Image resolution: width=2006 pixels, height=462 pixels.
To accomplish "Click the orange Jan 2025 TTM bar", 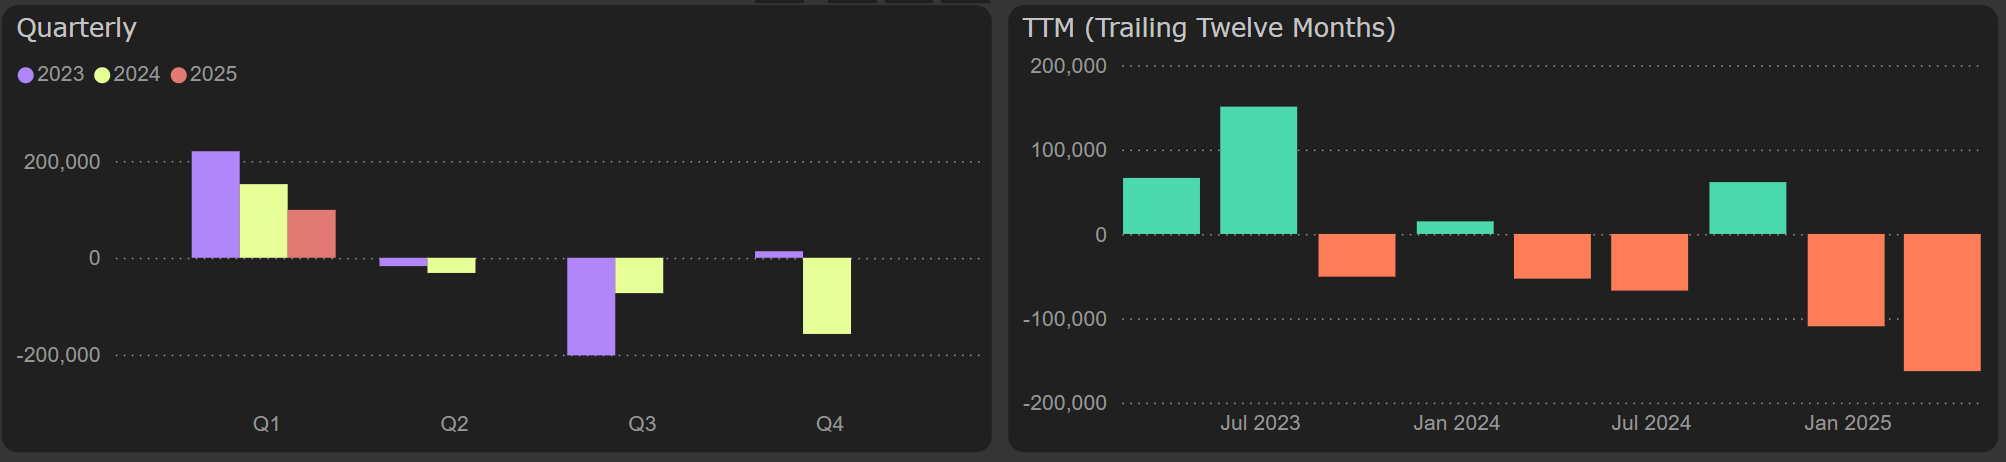I will 1845,280.
